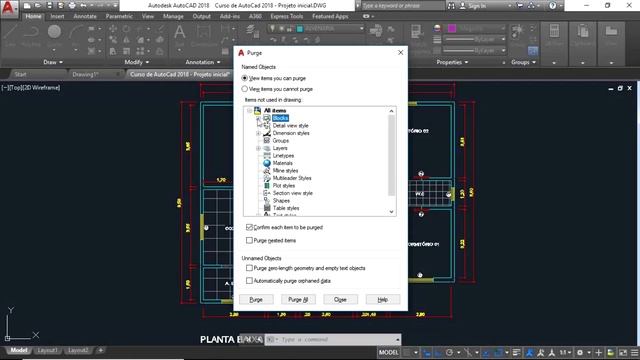This screenshot has width=640, height=360.
Task: Enable 'Purge nested items' checkbox
Action: 249,240
